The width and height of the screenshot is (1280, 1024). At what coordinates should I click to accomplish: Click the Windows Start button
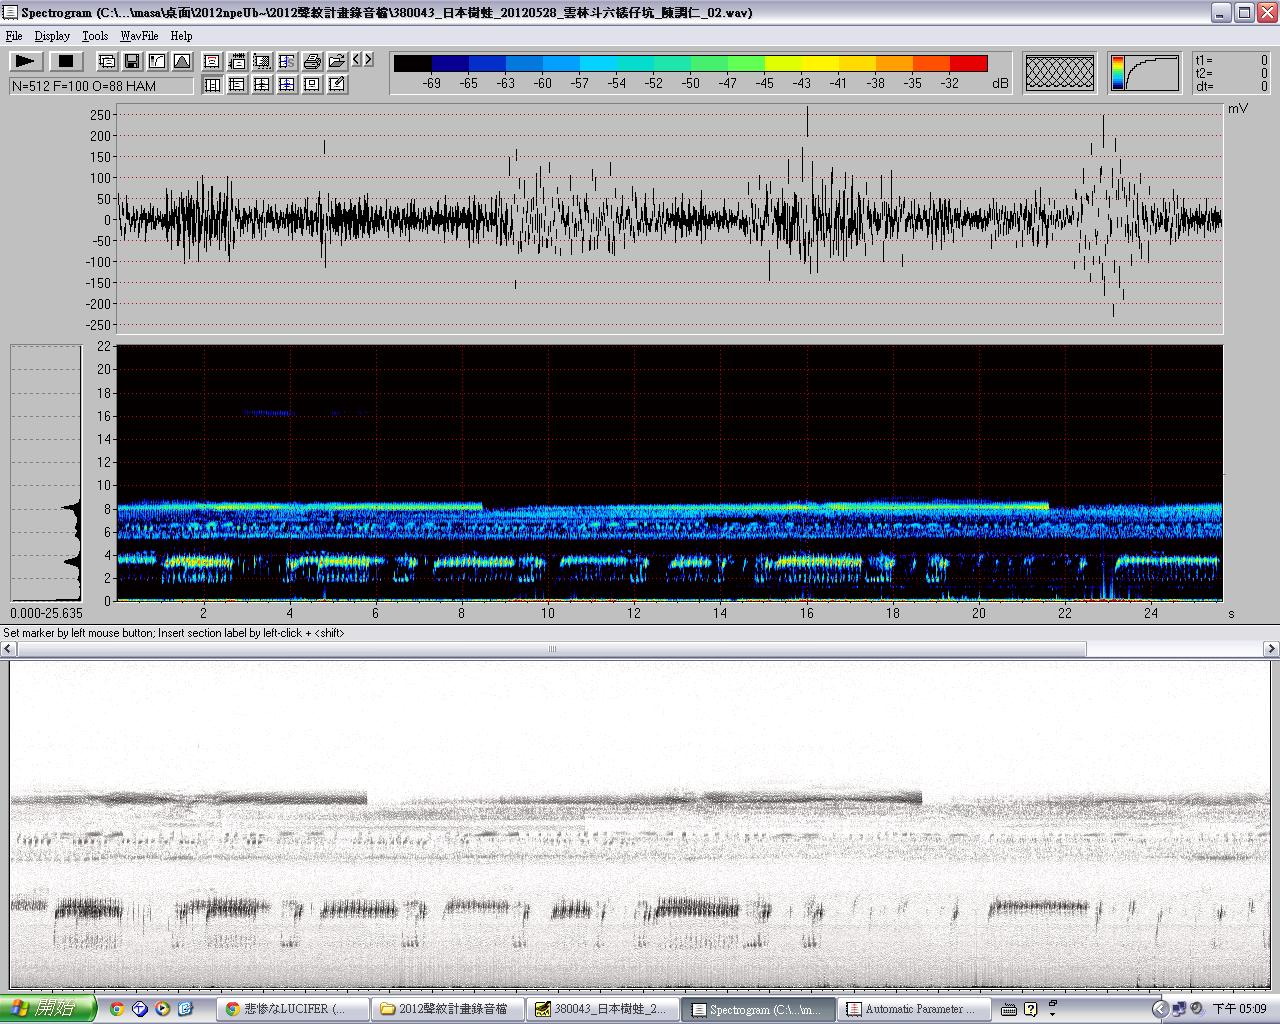pos(47,1008)
